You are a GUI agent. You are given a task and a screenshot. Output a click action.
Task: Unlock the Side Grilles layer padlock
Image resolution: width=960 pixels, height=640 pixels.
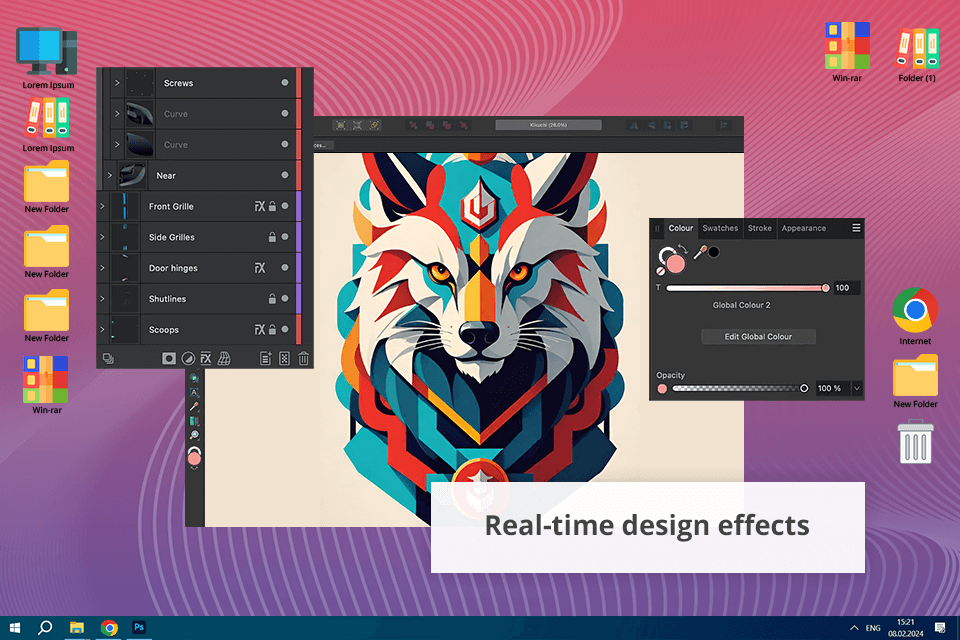tap(272, 237)
